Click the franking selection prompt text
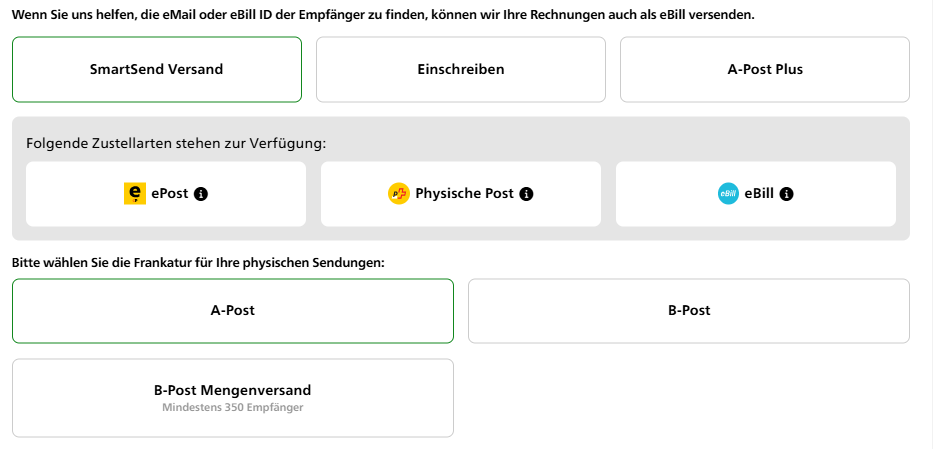The width and height of the screenshot is (933, 449). tap(198, 262)
